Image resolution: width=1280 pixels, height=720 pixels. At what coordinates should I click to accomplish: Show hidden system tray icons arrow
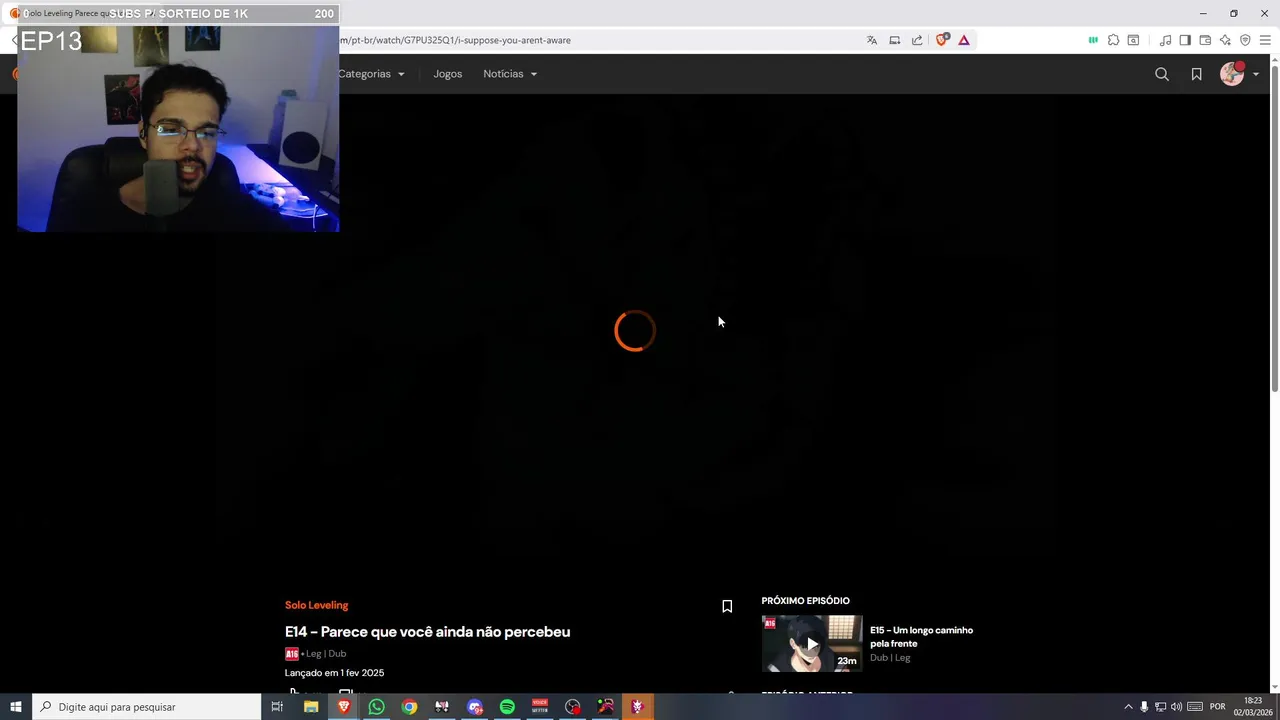click(1128, 707)
